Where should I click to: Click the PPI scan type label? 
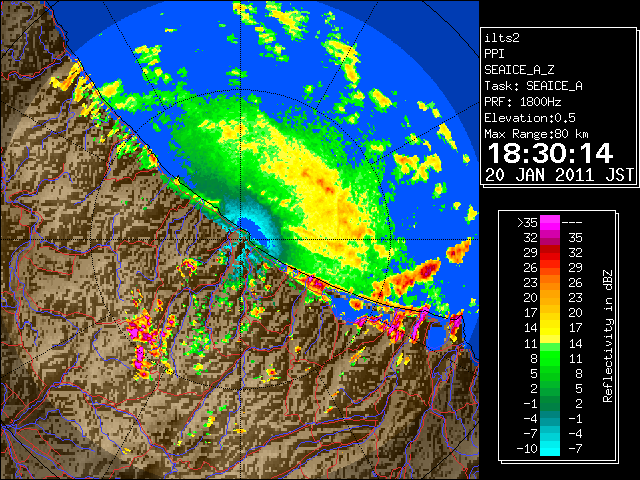pos(494,54)
